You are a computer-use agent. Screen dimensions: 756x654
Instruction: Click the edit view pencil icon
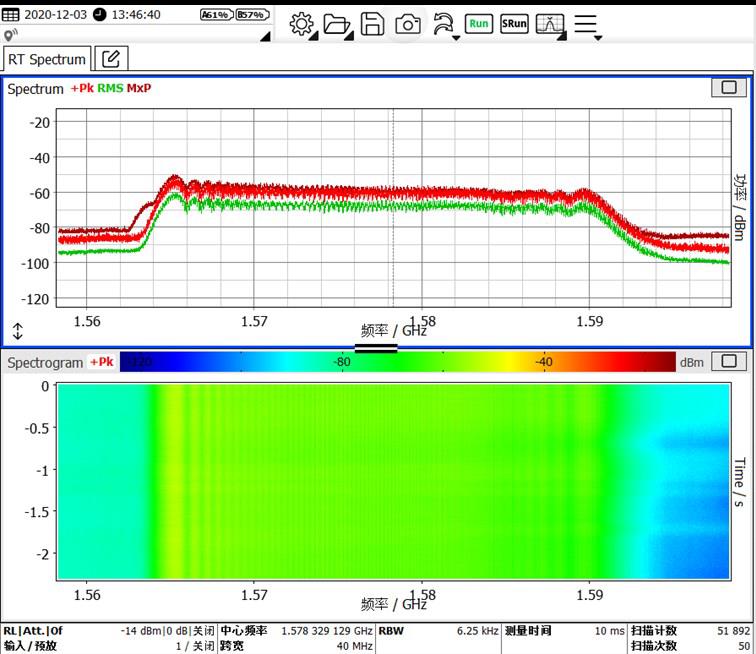(111, 59)
